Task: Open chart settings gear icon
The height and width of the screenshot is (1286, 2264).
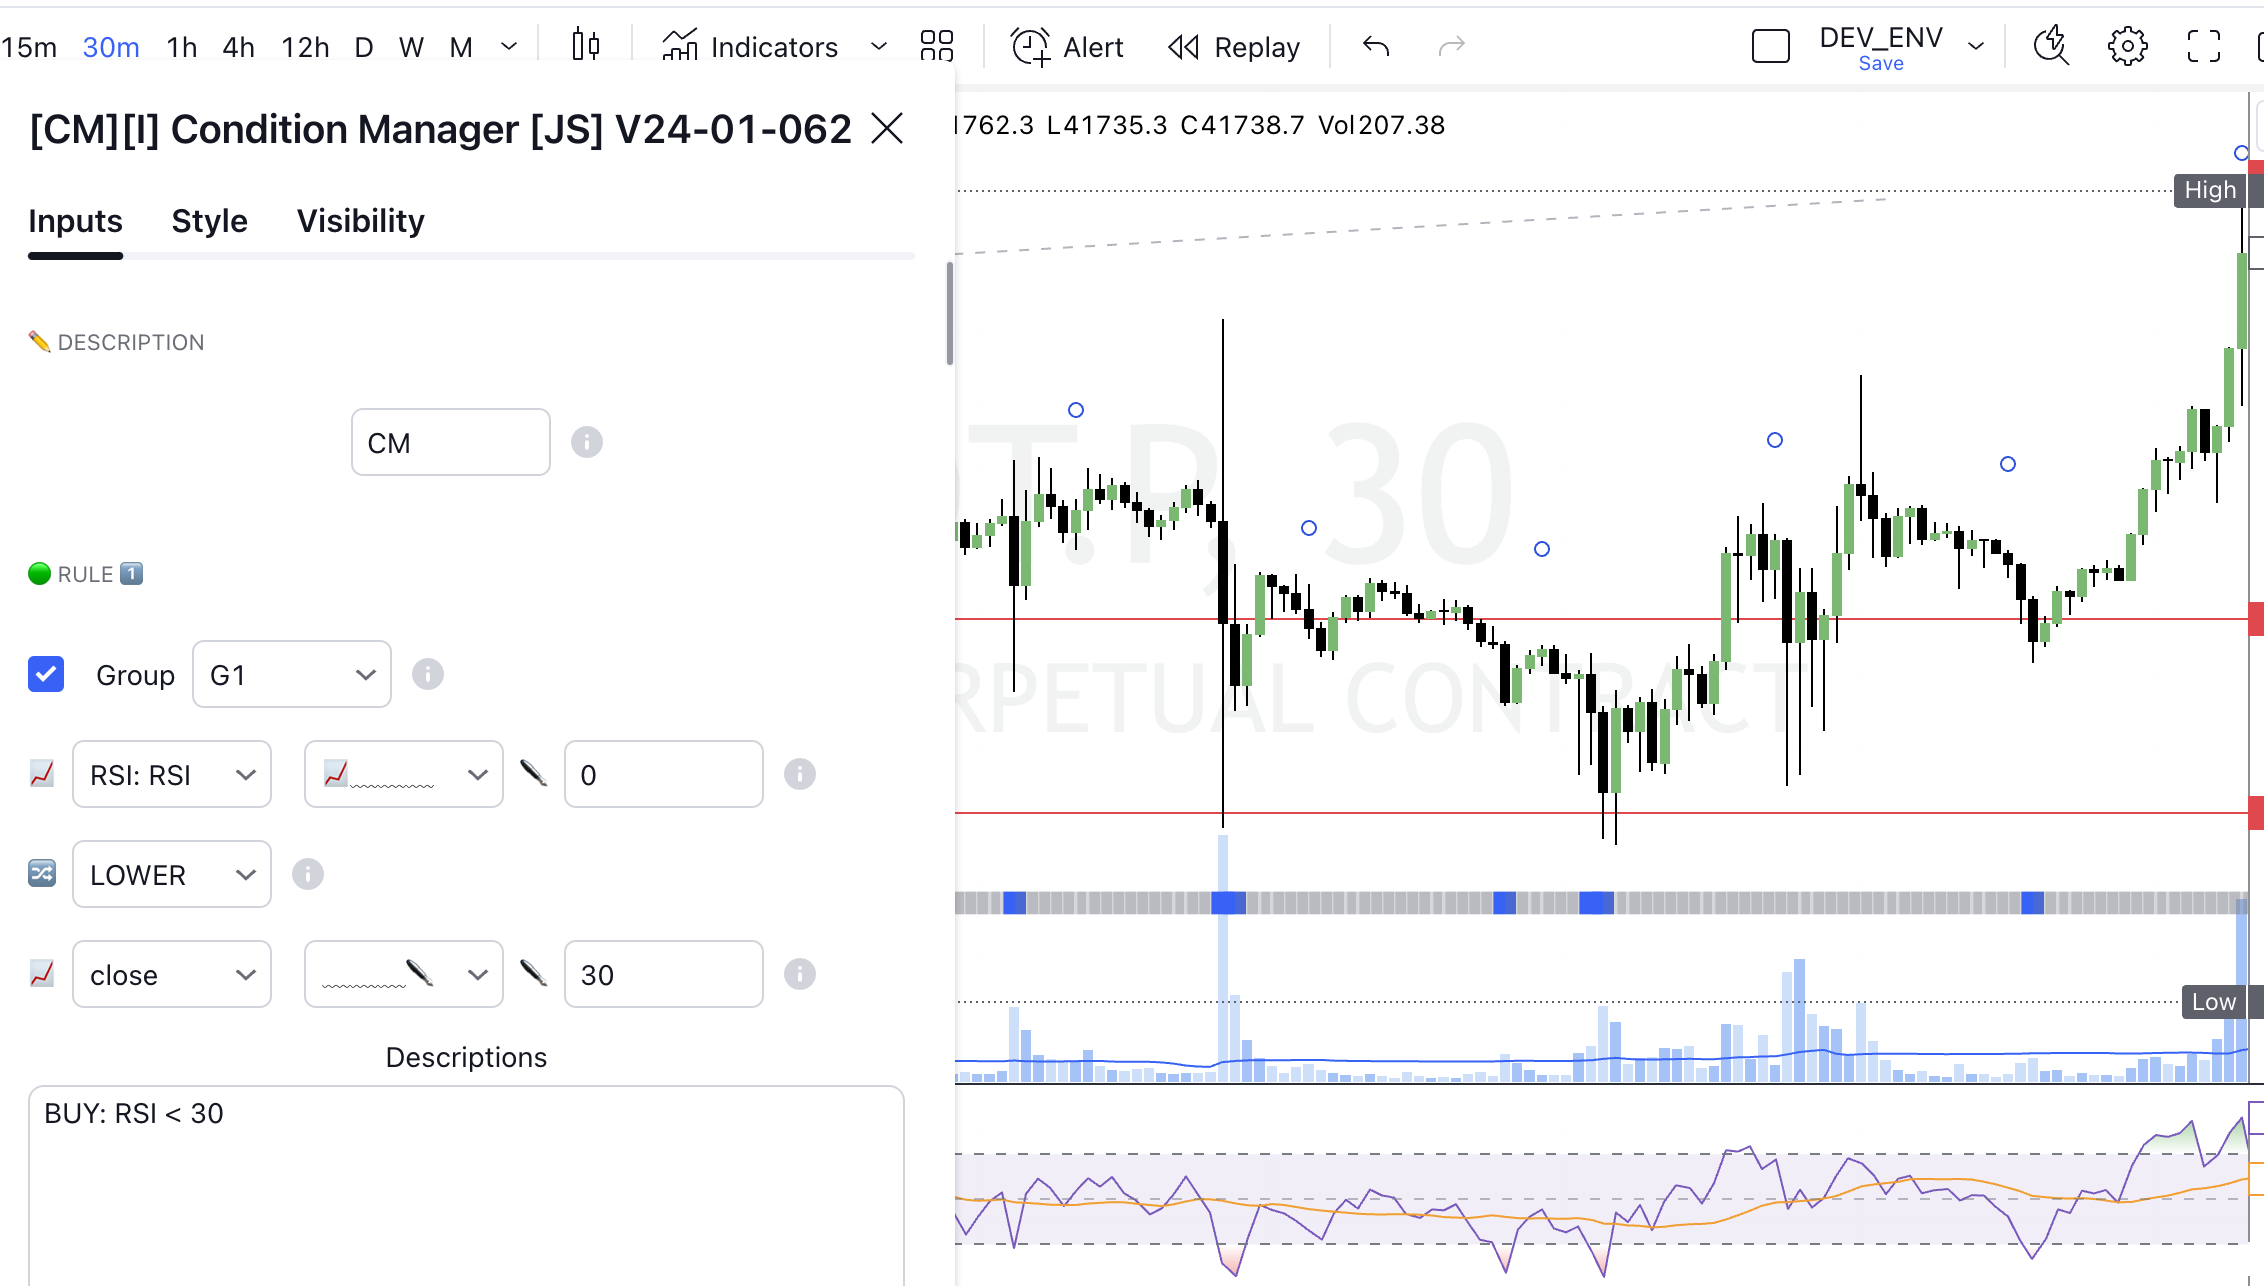Action: point(2127,46)
